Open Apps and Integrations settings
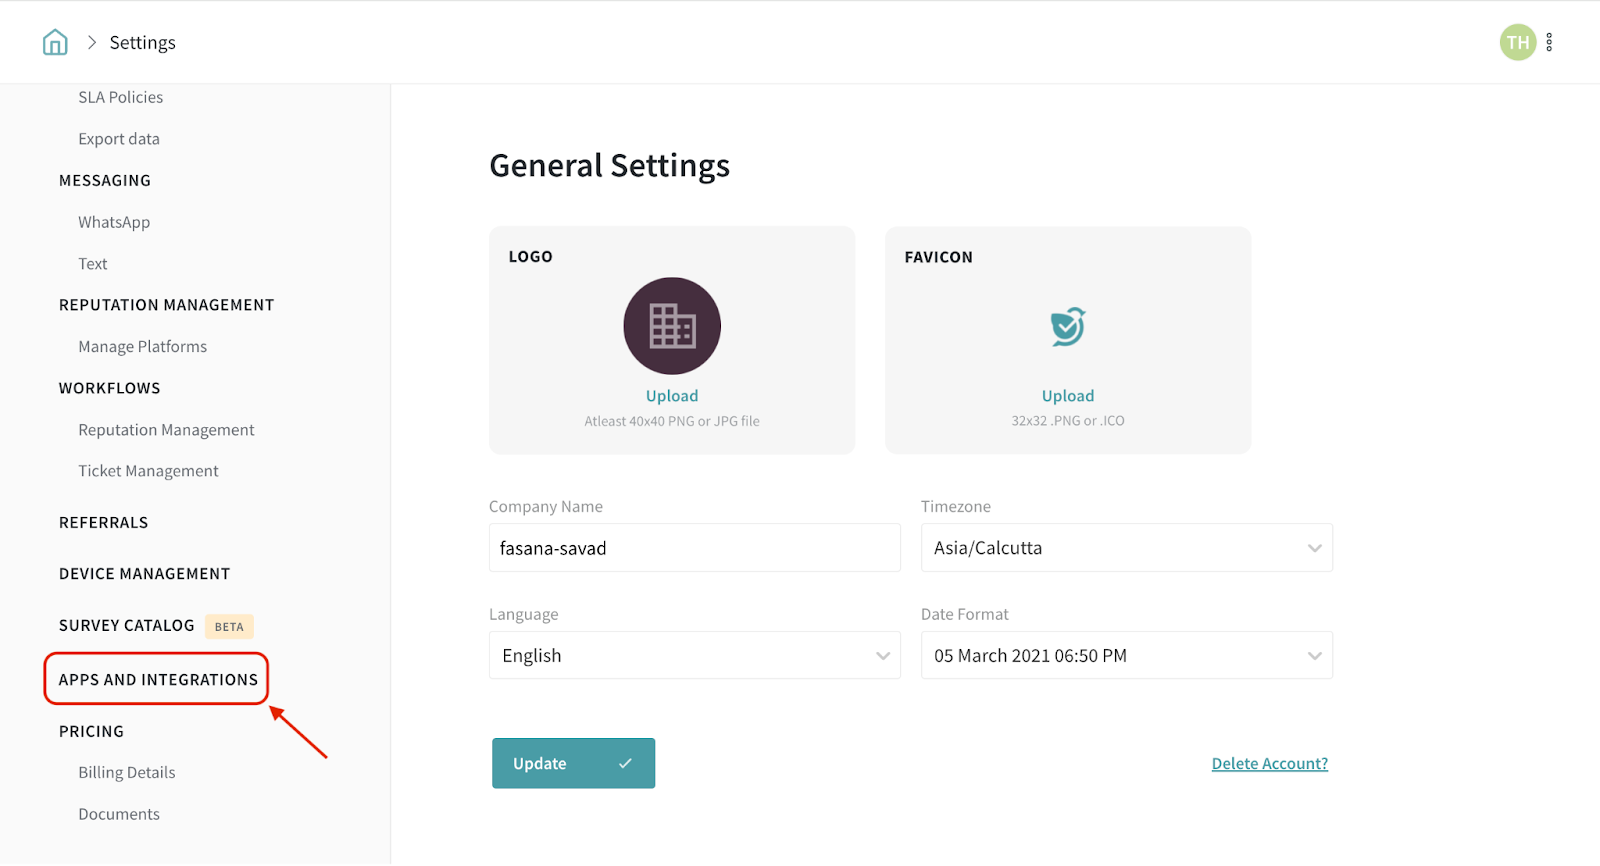 (x=158, y=680)
